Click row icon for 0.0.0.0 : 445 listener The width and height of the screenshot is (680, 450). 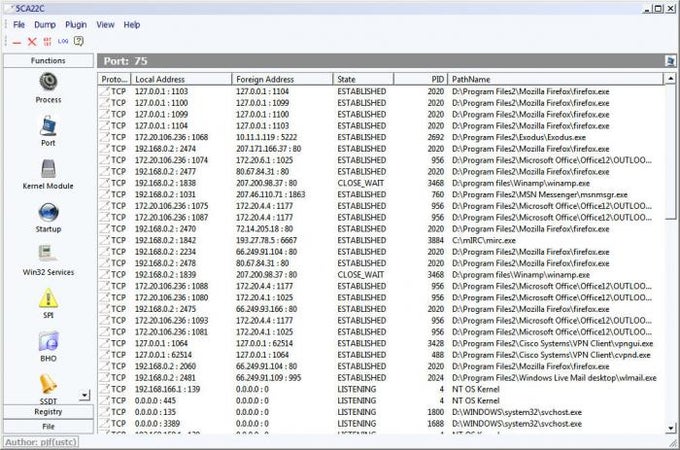(105, 401)
